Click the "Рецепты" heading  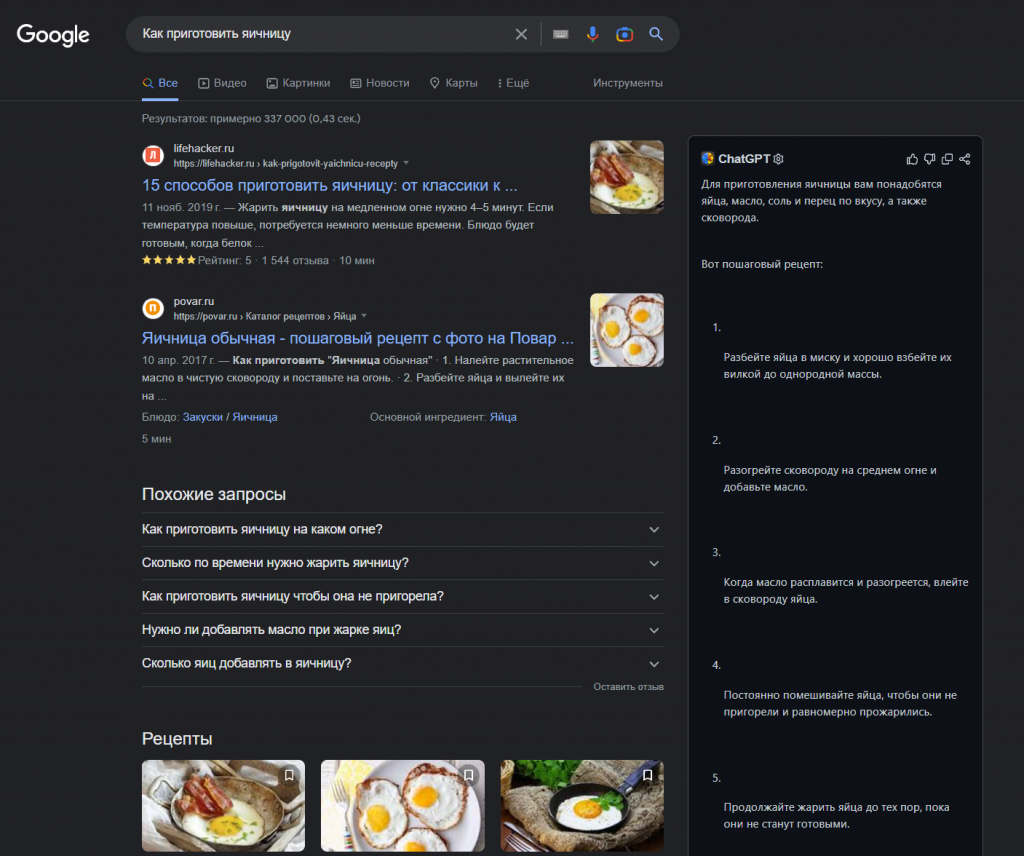coord(177,738)
